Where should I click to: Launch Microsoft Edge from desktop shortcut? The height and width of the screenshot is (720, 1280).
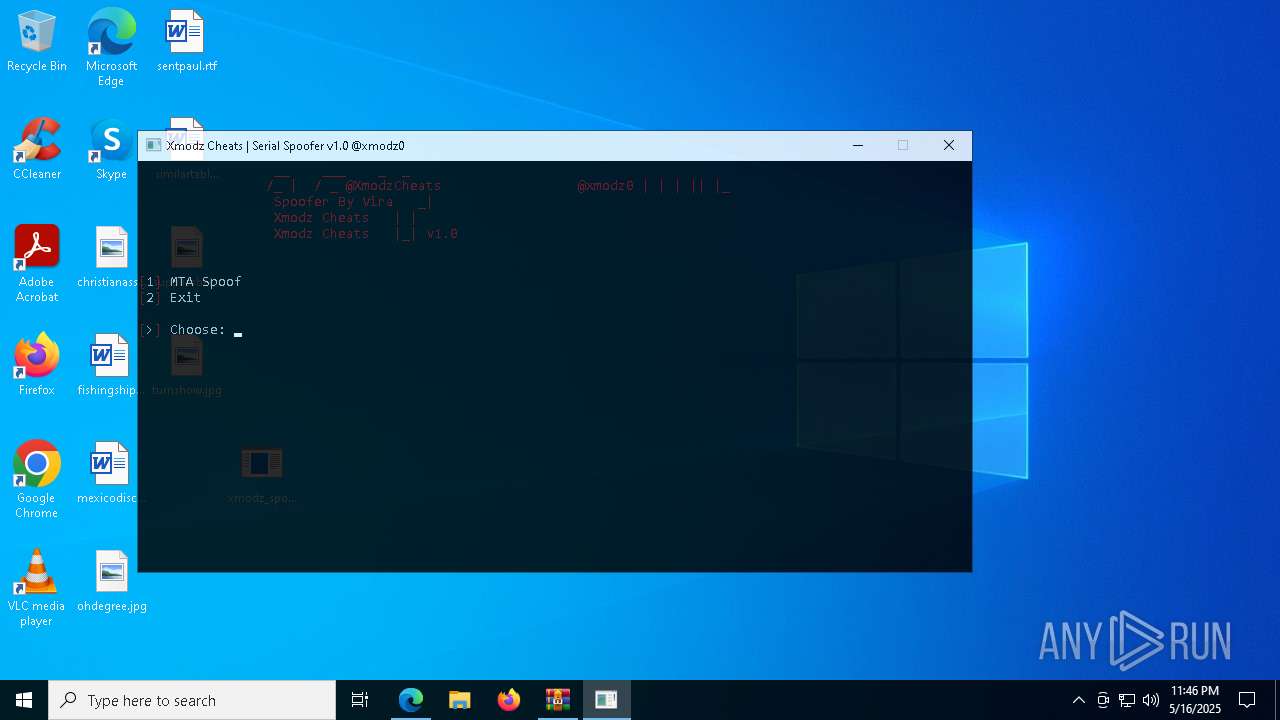coord(111,48)
